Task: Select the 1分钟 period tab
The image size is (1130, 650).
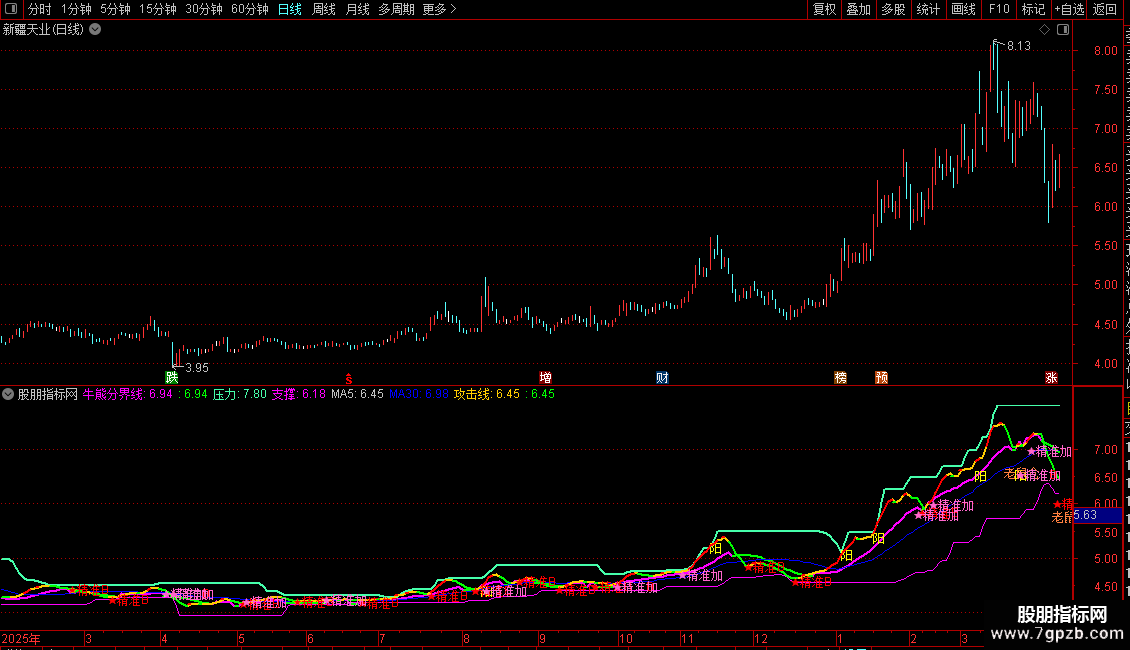Action: (76, 9)
